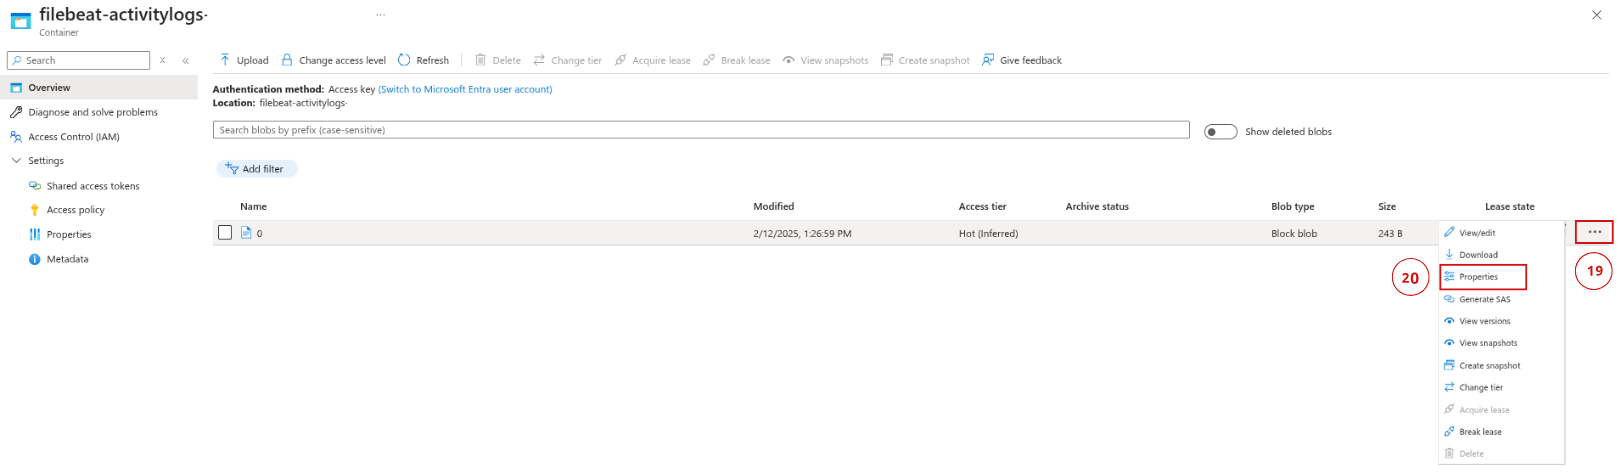The height and width of the screenshot is (472, 1622).
Task: Click the Search blobs by prefix field
Action: [701, 130]
